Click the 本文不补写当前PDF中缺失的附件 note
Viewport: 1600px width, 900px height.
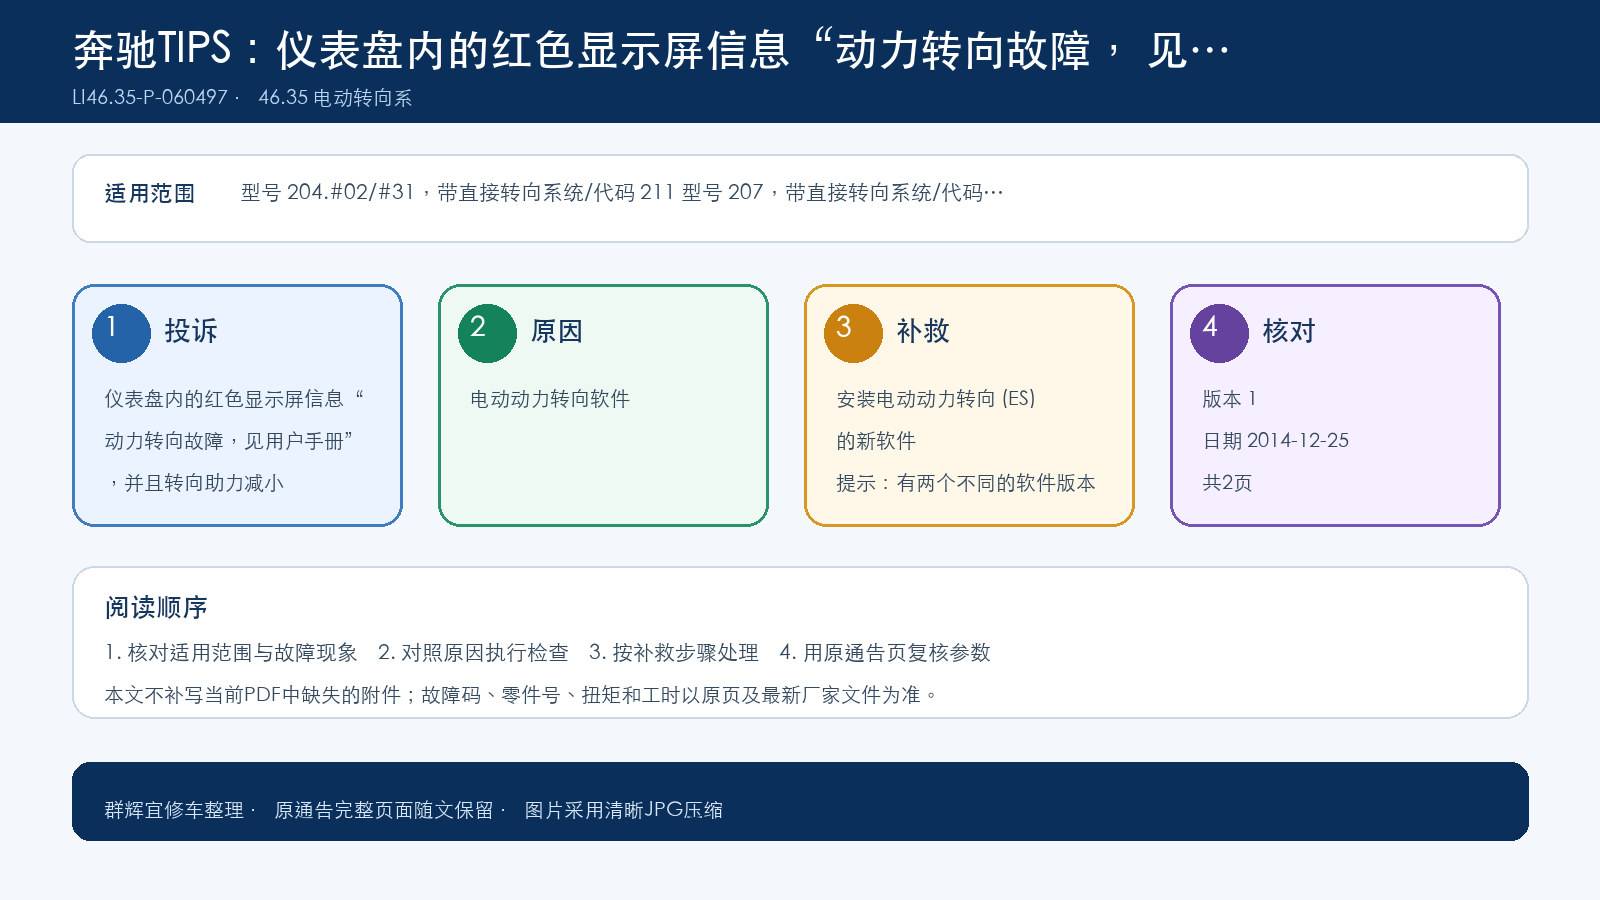(522, 695)
